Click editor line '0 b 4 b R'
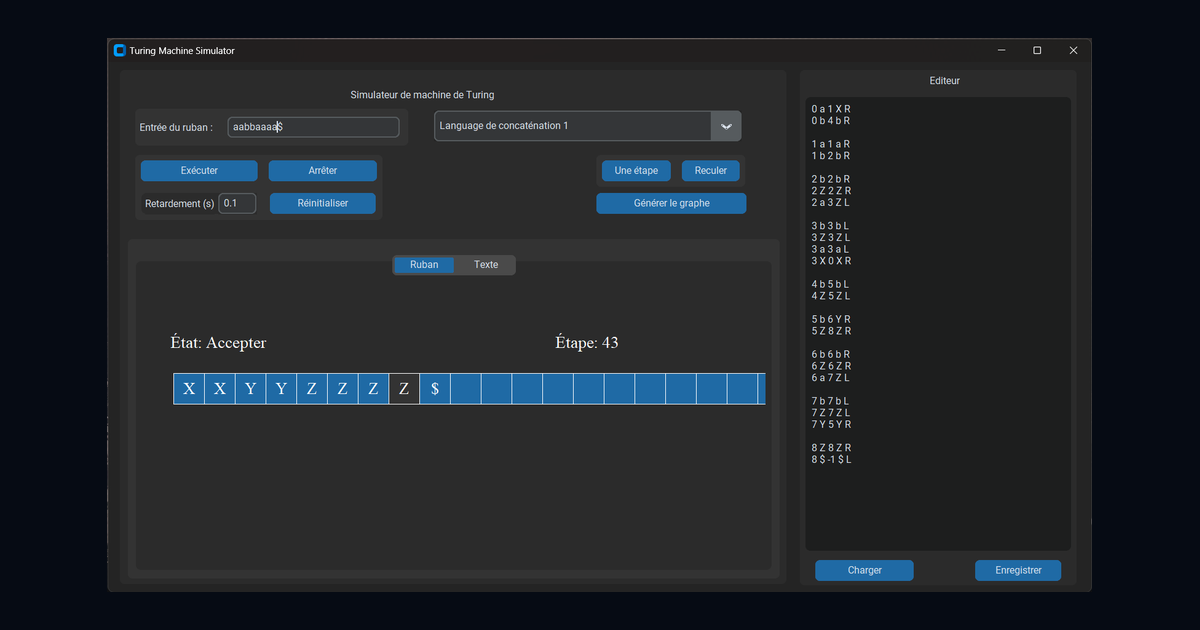This screenshot has height=630, width=1200. tap(831, 121)
